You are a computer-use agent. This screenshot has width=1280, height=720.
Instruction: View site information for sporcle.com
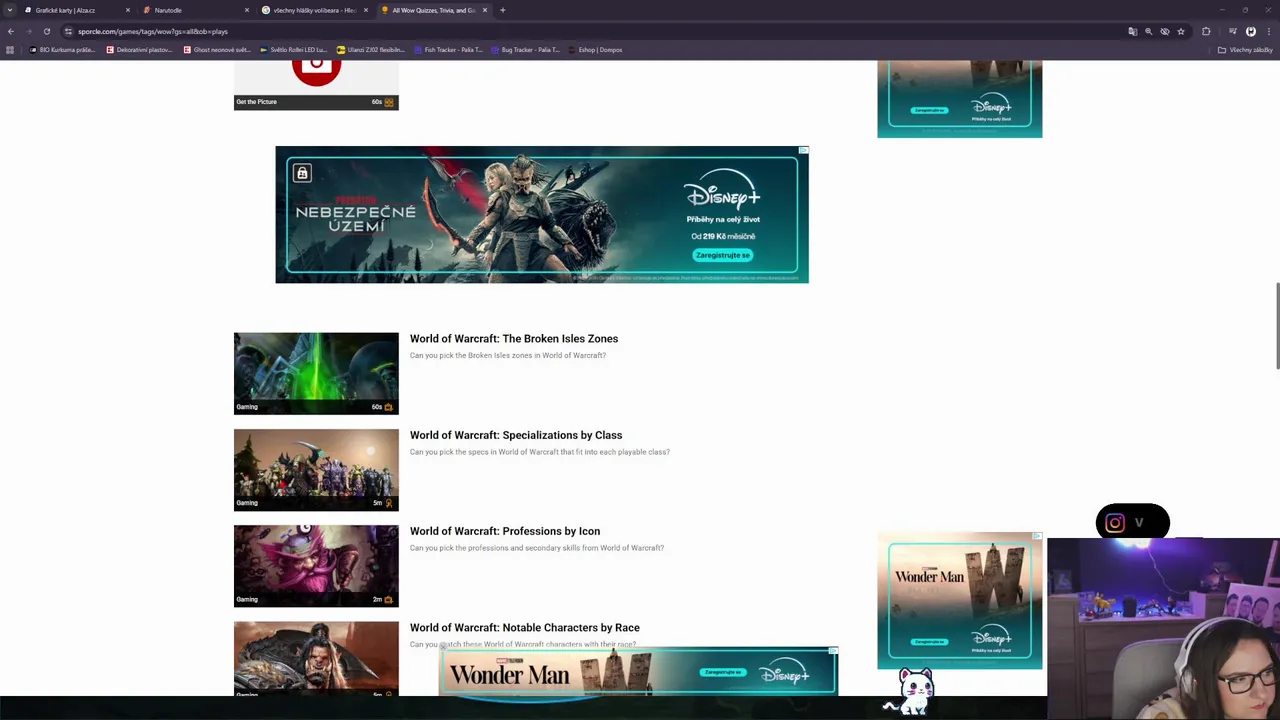coord(68,31)
